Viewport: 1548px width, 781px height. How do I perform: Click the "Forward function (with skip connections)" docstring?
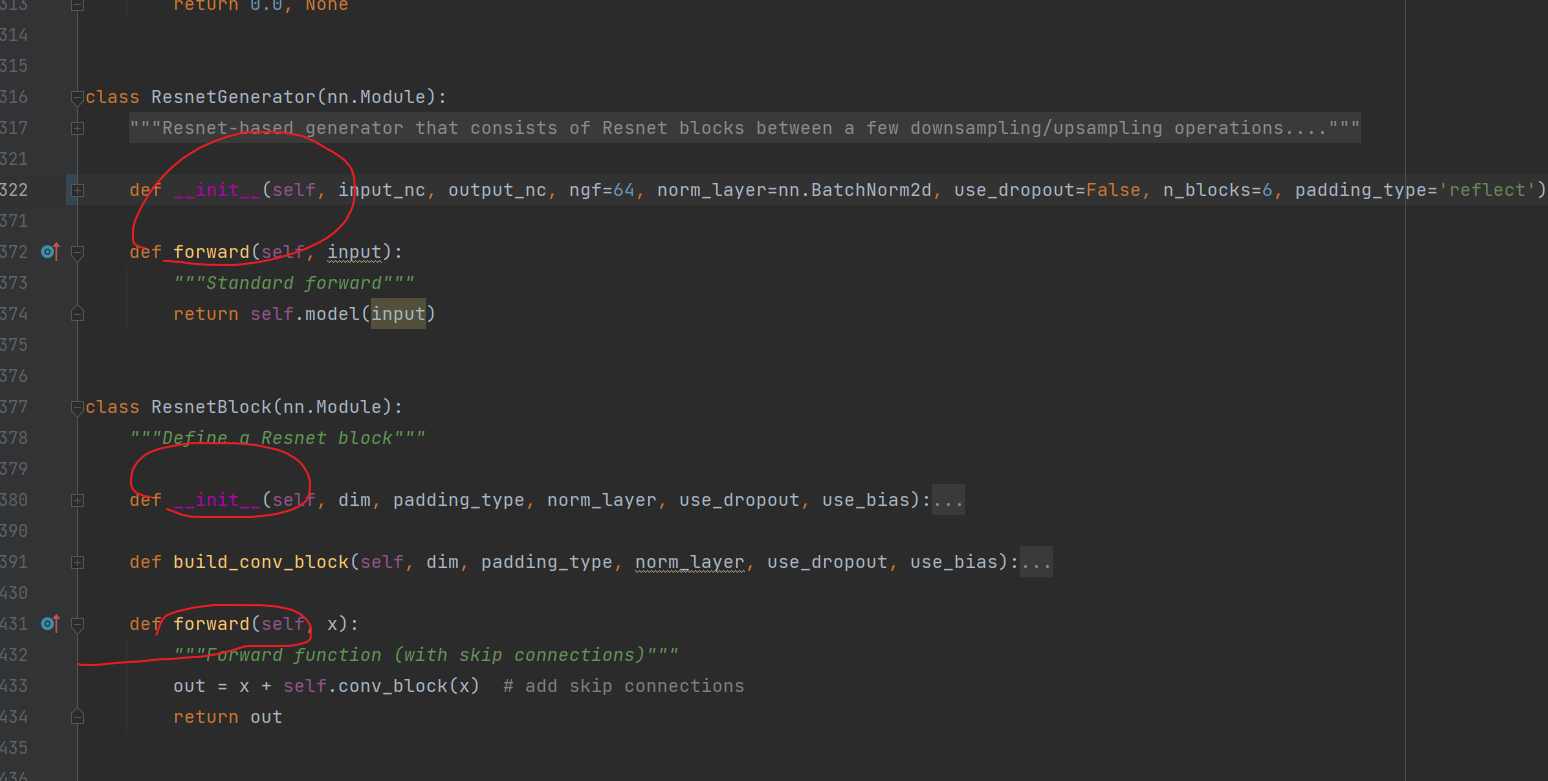(426, 655)
